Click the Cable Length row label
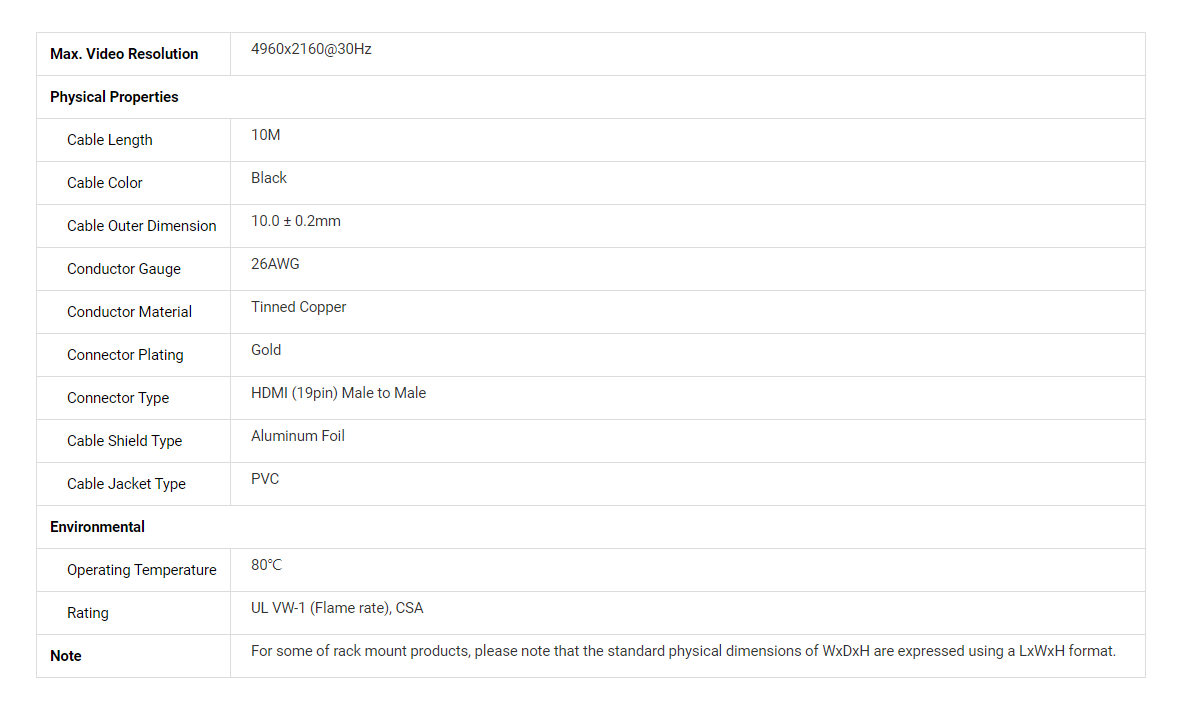 pos(110,140)
